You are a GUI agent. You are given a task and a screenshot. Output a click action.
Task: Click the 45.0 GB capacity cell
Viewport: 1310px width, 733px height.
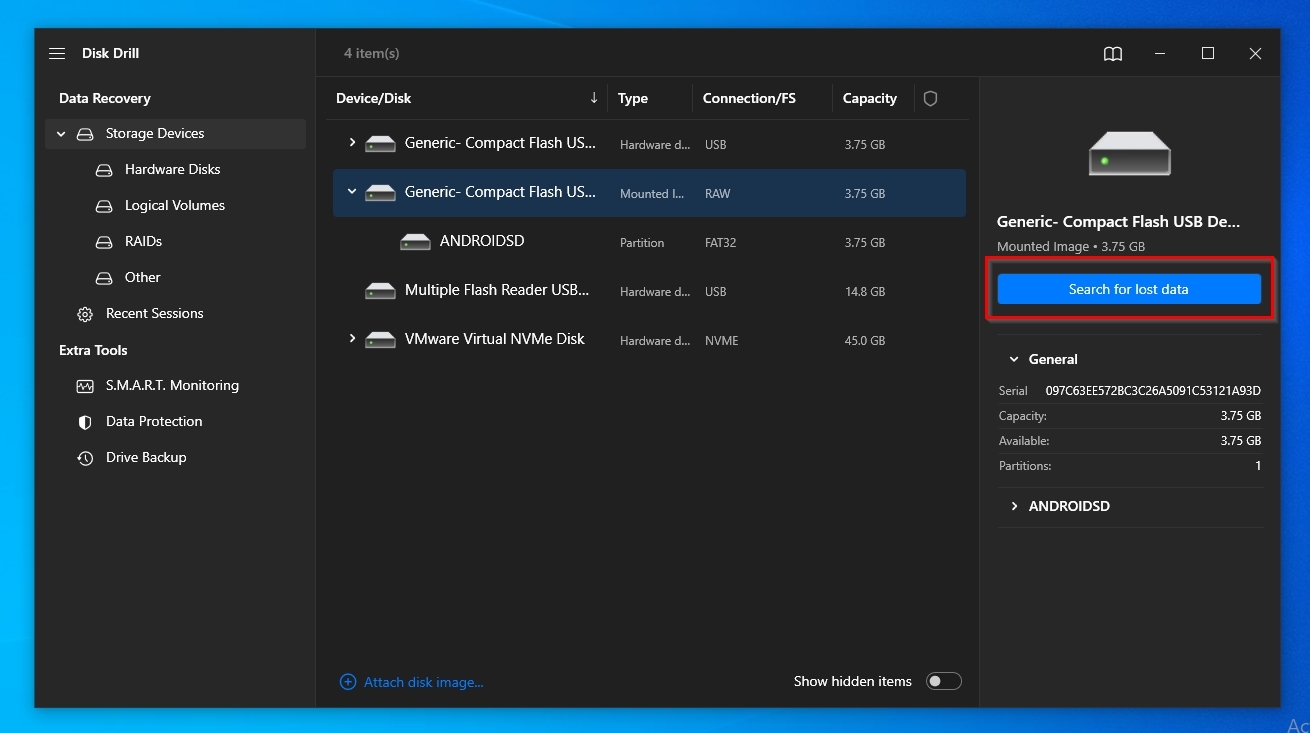point(865,341)
